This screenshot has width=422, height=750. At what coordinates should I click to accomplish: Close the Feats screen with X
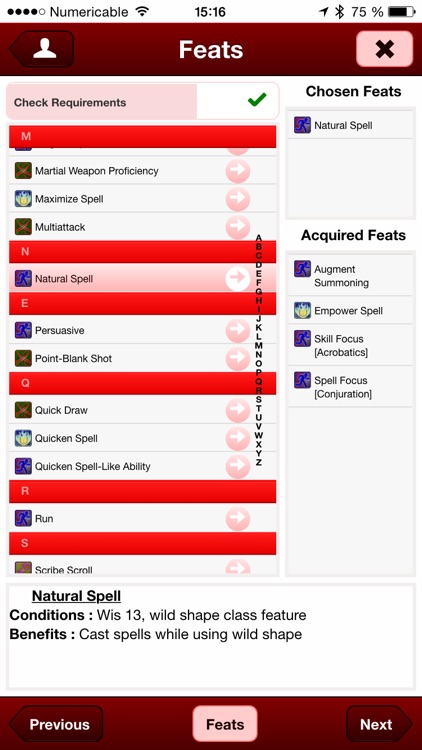coord(384,49)
